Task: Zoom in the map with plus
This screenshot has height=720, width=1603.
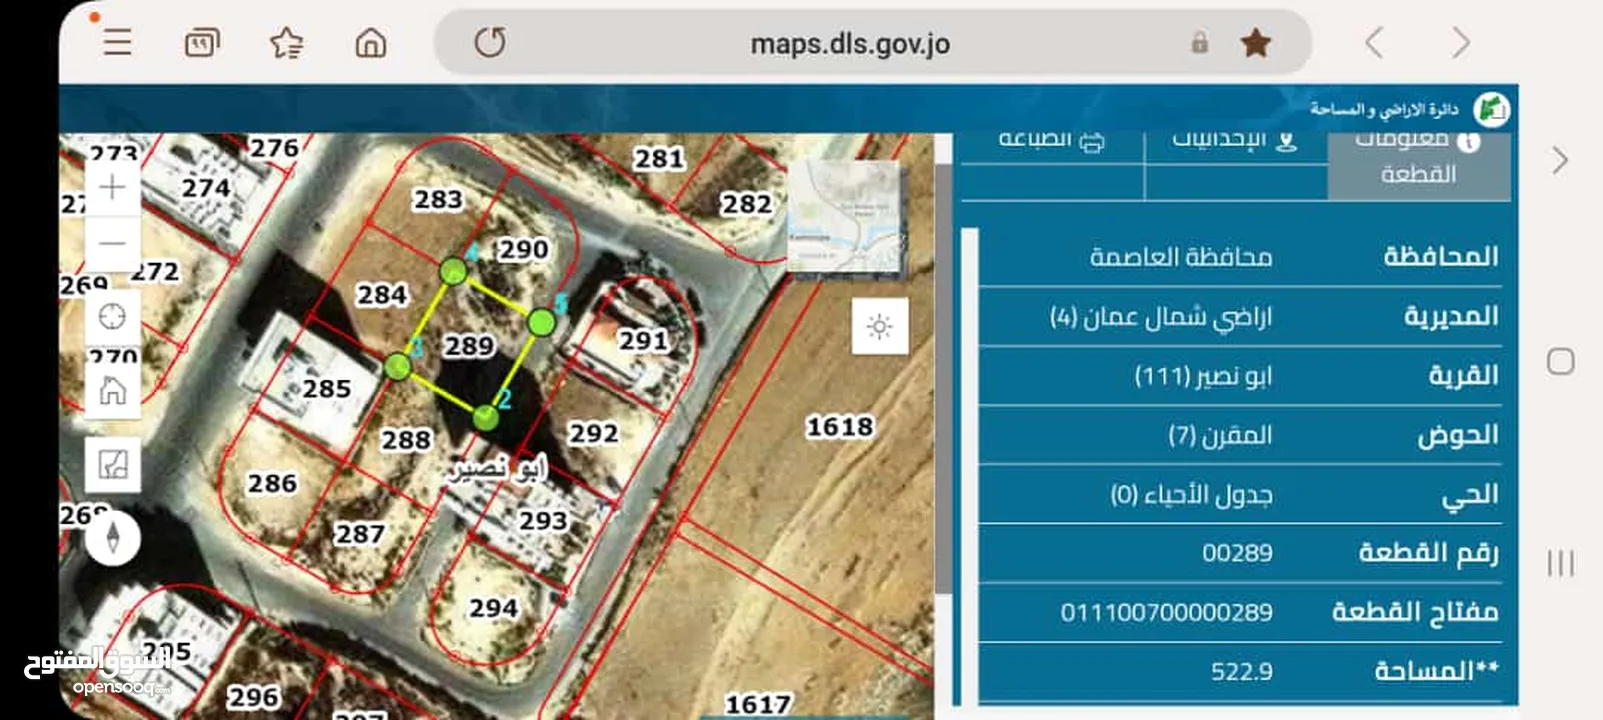Action: pos(112,187)
